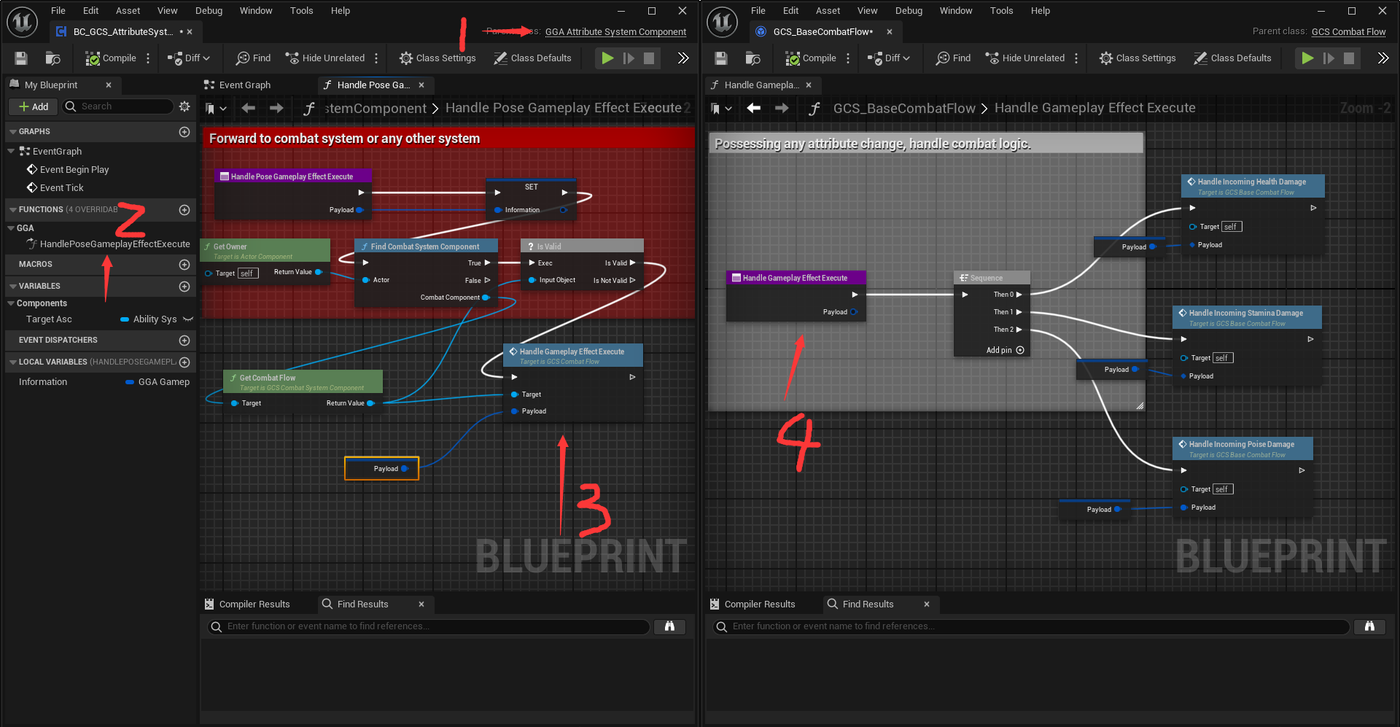Click Save icon in left window toolbar
Viewport: 1400px width, 727px height.
(x=21, y=58)
